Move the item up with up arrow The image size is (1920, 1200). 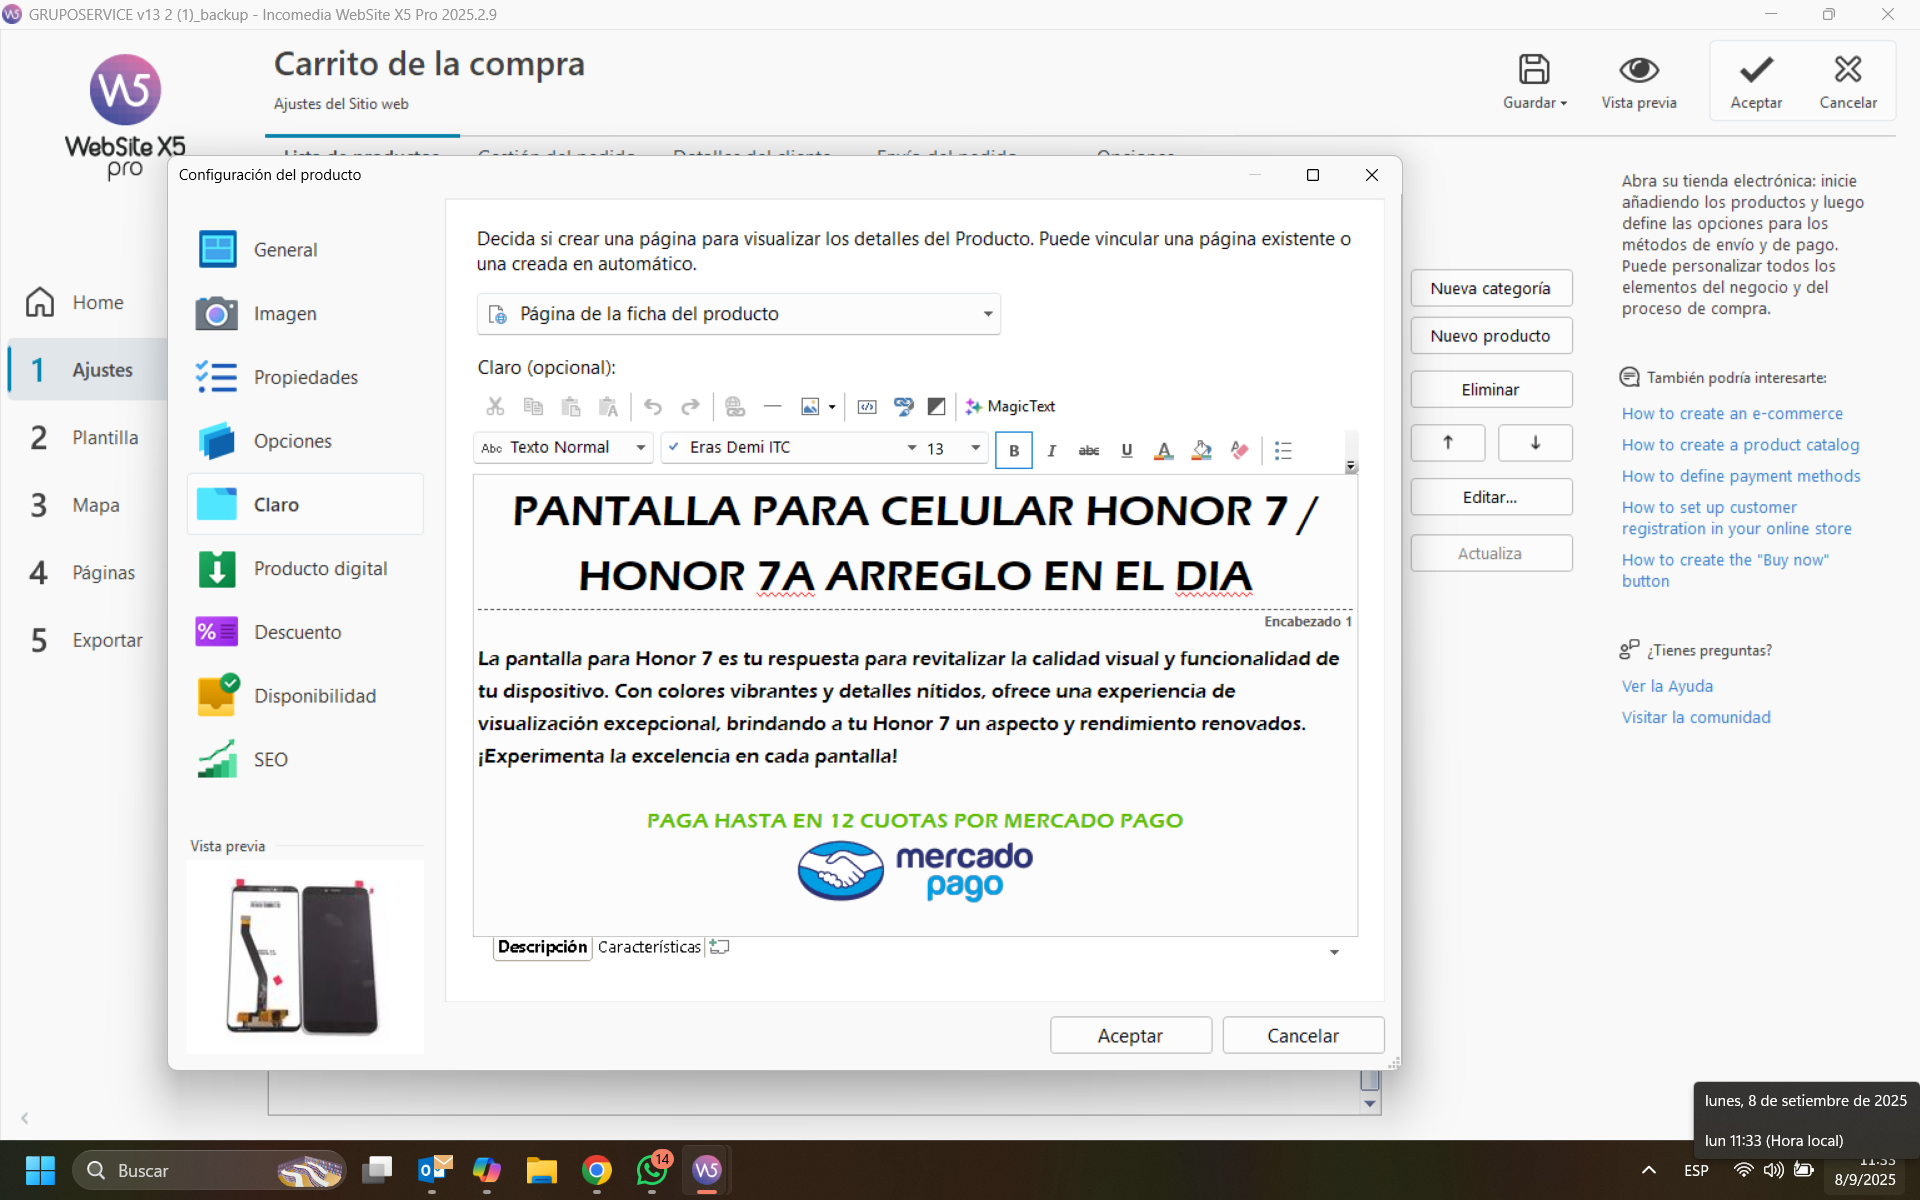click(1448, 443)
